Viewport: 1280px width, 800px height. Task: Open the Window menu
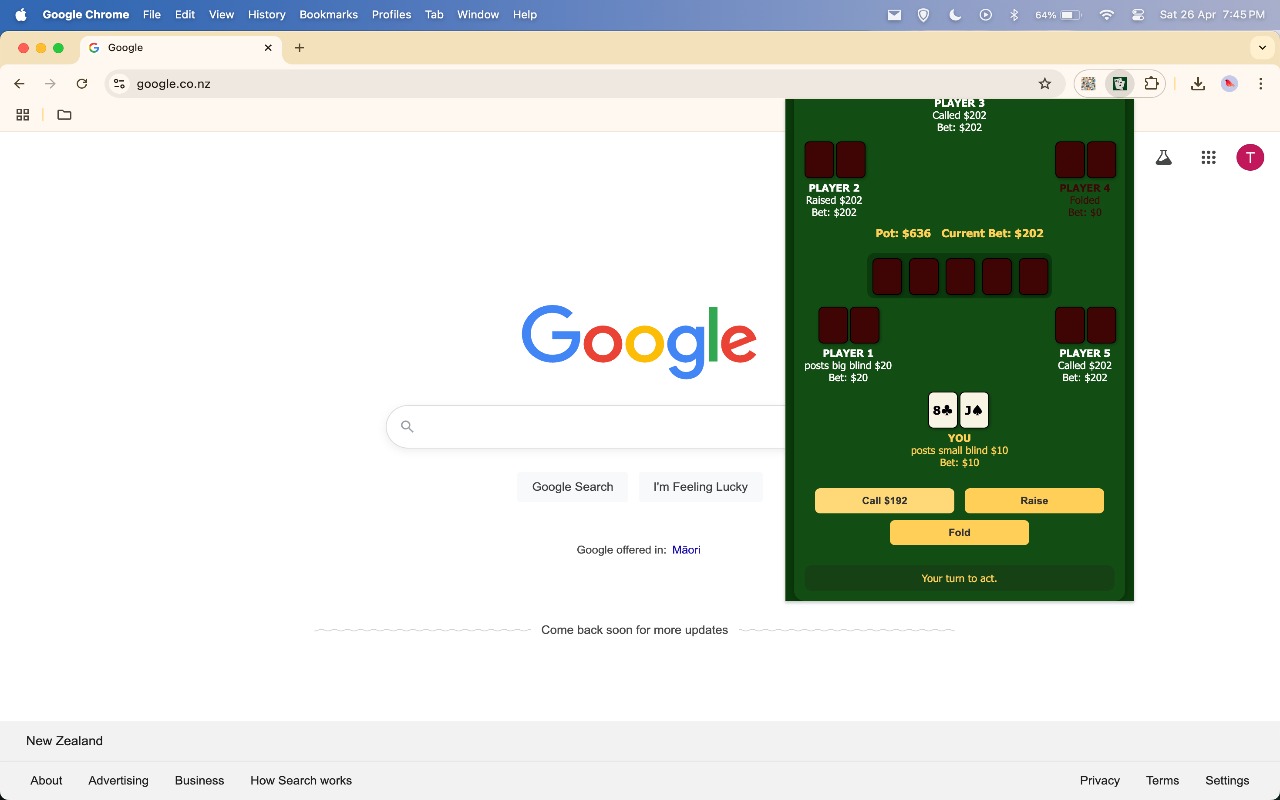click(x=478, y=15)
